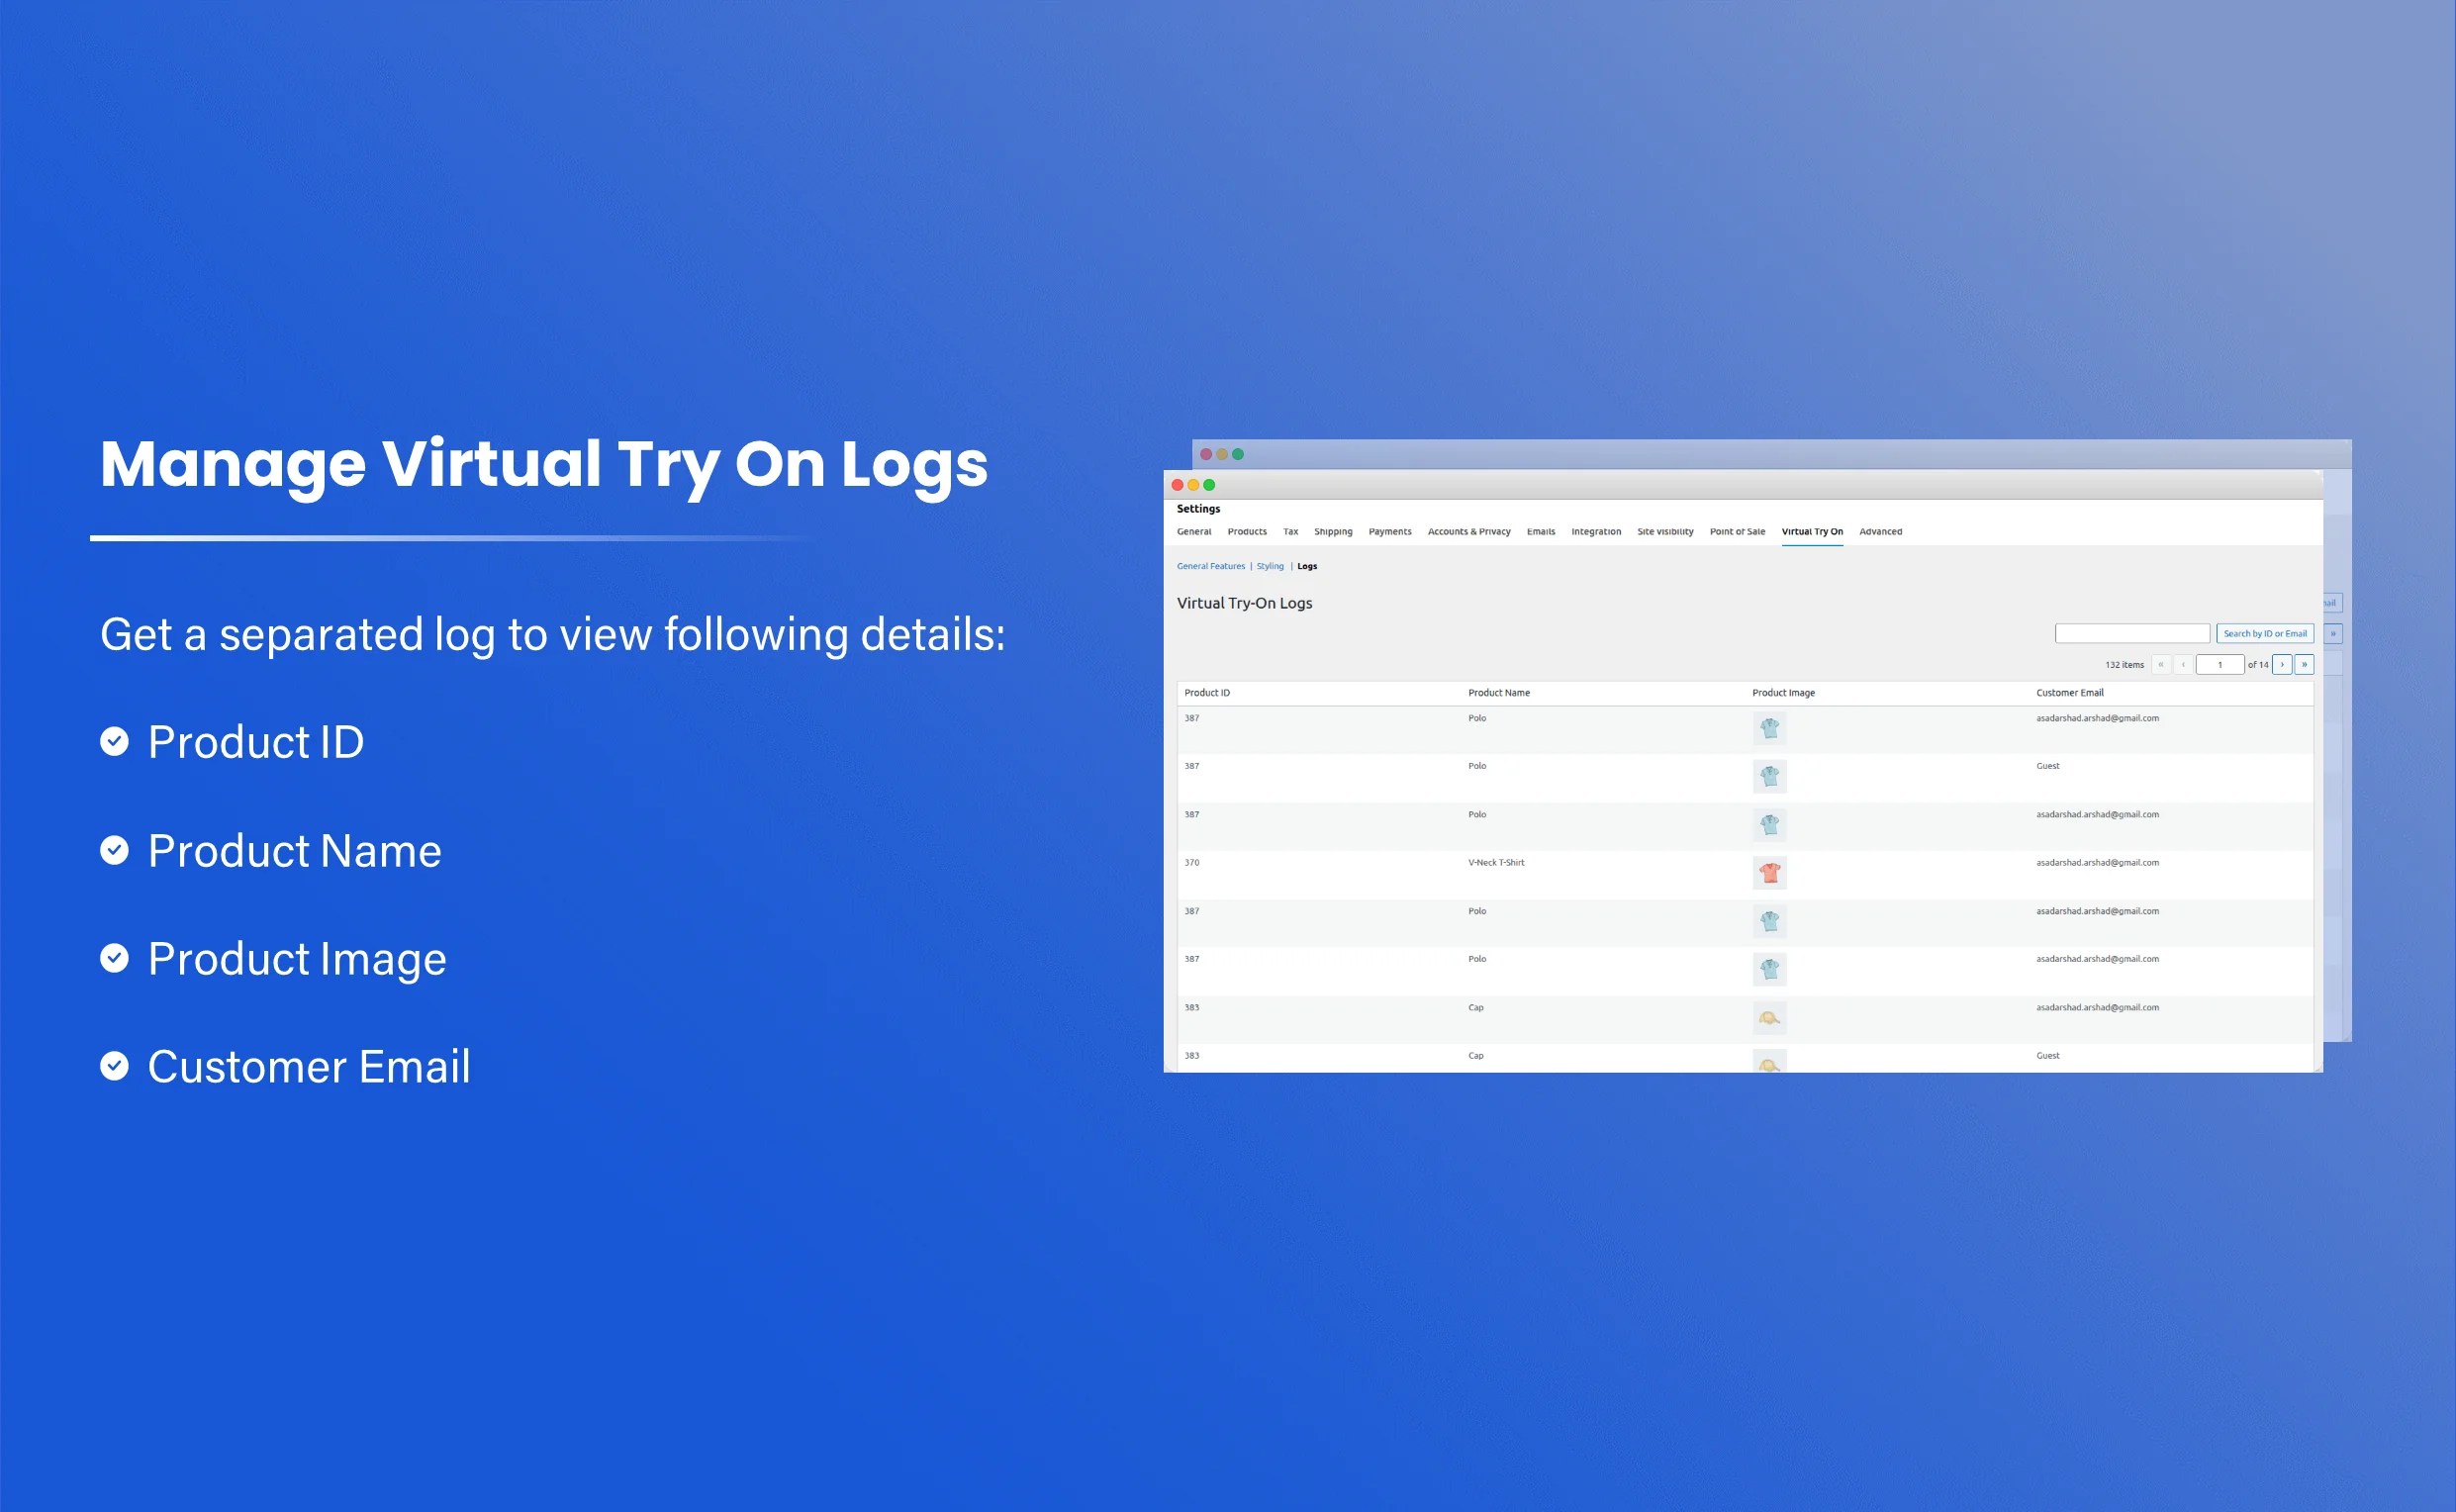Open the Integration tab
The height and width of the screenshot is (1512, 2456).
click(x=1596, y=531)
